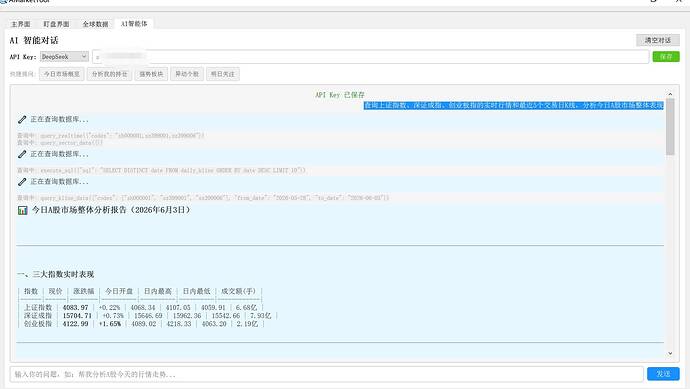Click the 异动个股 quick button
Screen dimensions: 690x389
tap(187, 74)
